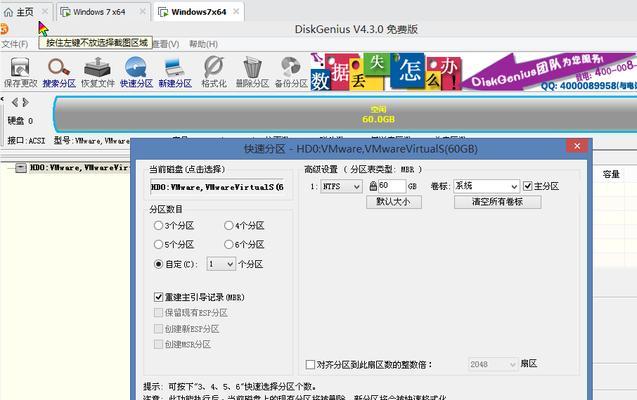637x400 pixels.
Task: Select the Format (格式化) toolbar icon
Action: [x=214, y=72]
